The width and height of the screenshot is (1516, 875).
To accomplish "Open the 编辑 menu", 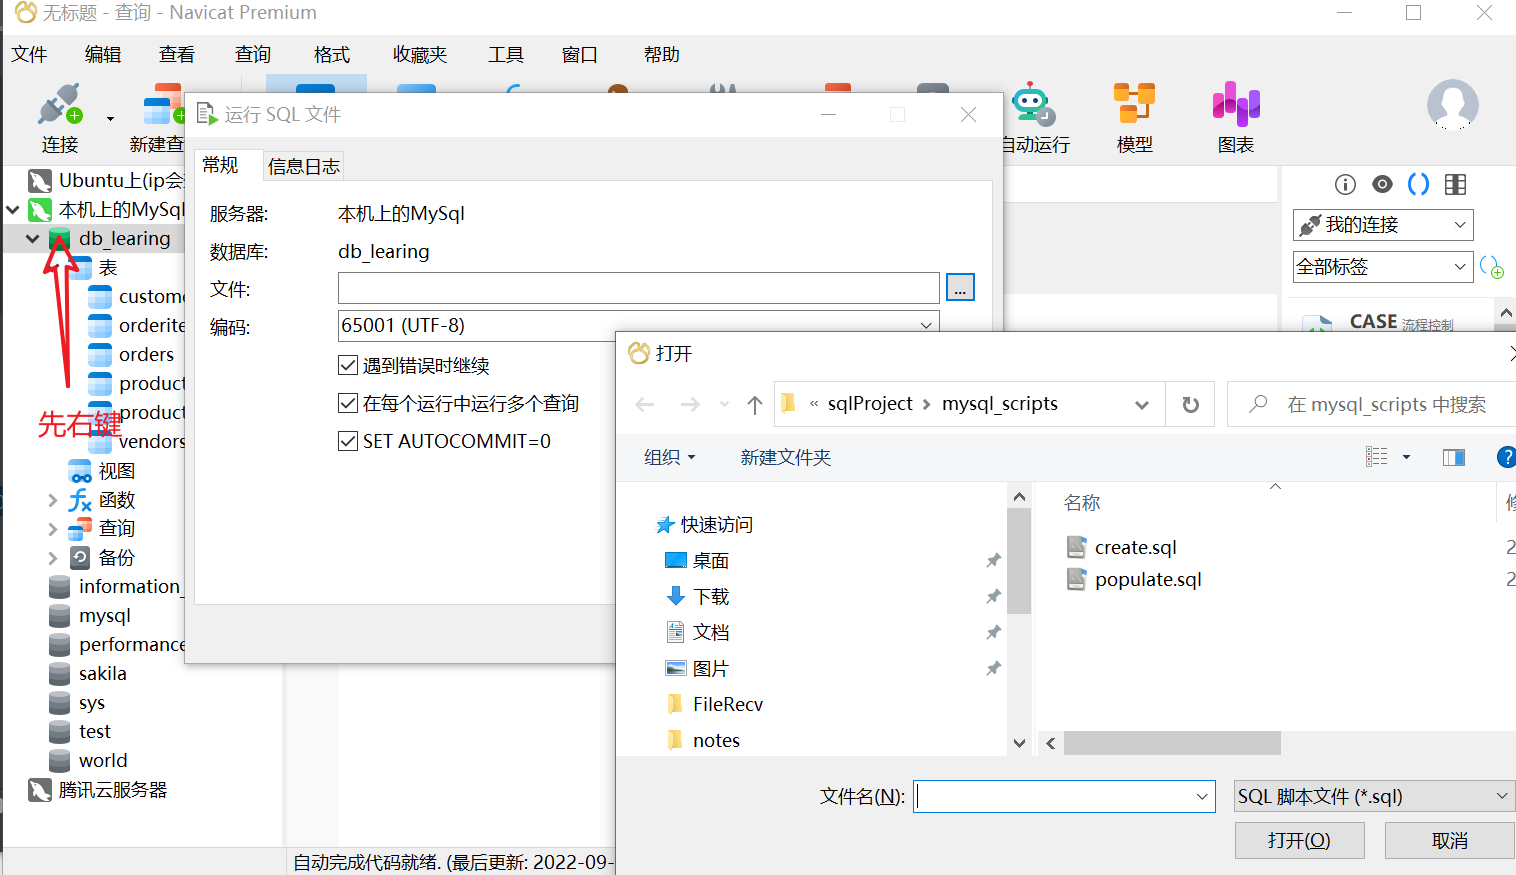I will 103,54.
